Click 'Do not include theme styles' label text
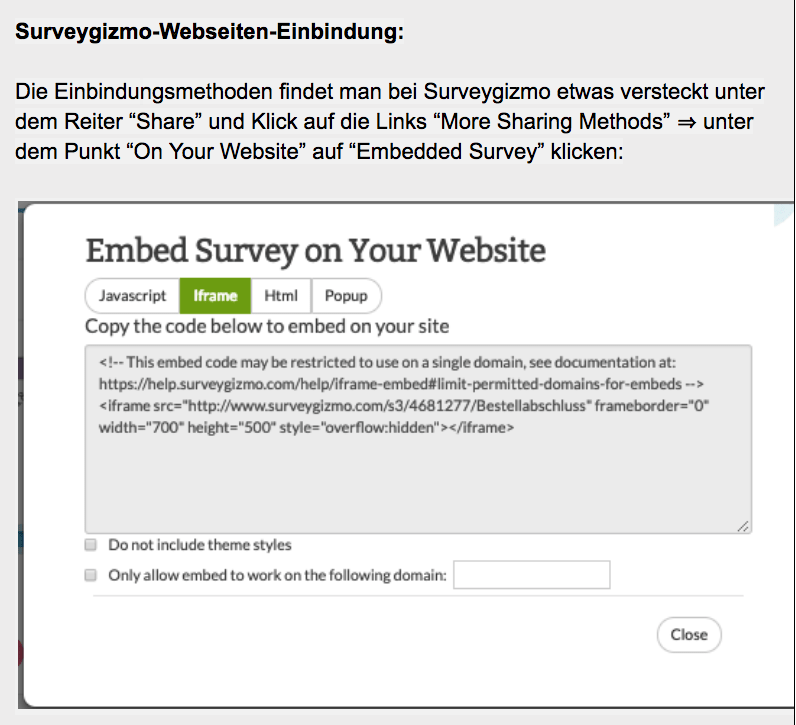 200,545
